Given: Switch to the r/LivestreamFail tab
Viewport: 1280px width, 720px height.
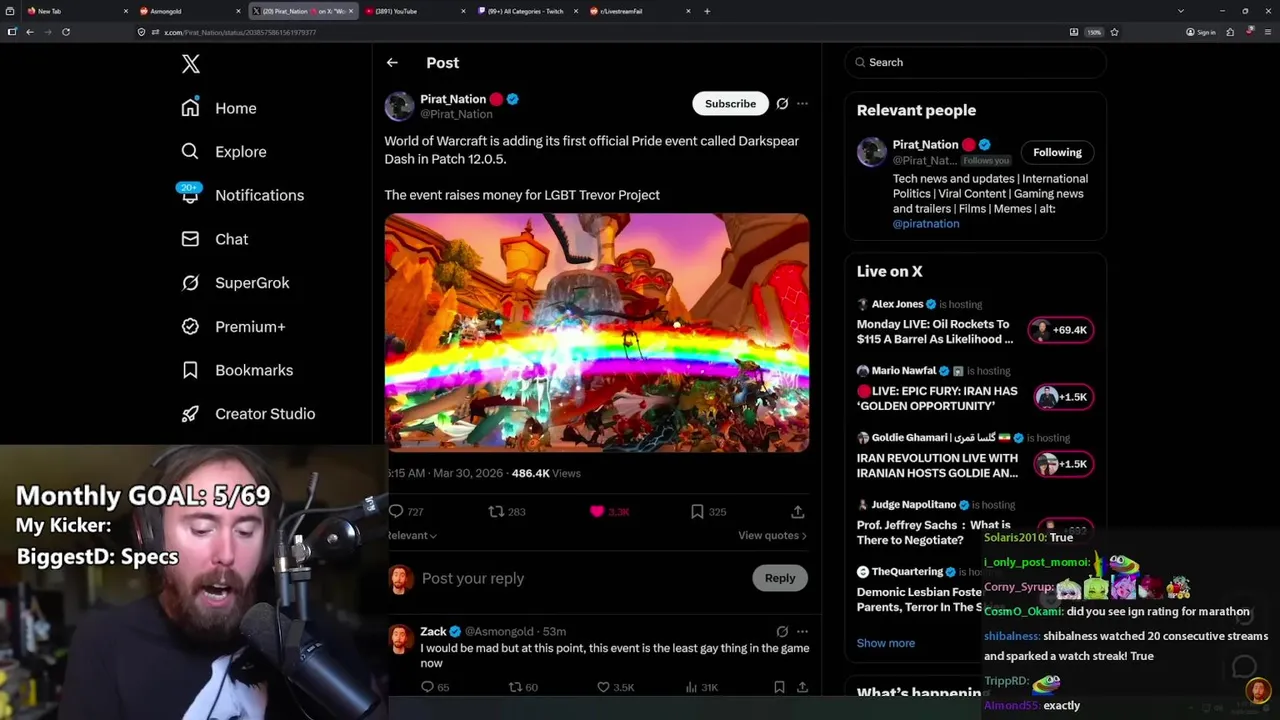Looking at the screenshot, I should (642, 11).
